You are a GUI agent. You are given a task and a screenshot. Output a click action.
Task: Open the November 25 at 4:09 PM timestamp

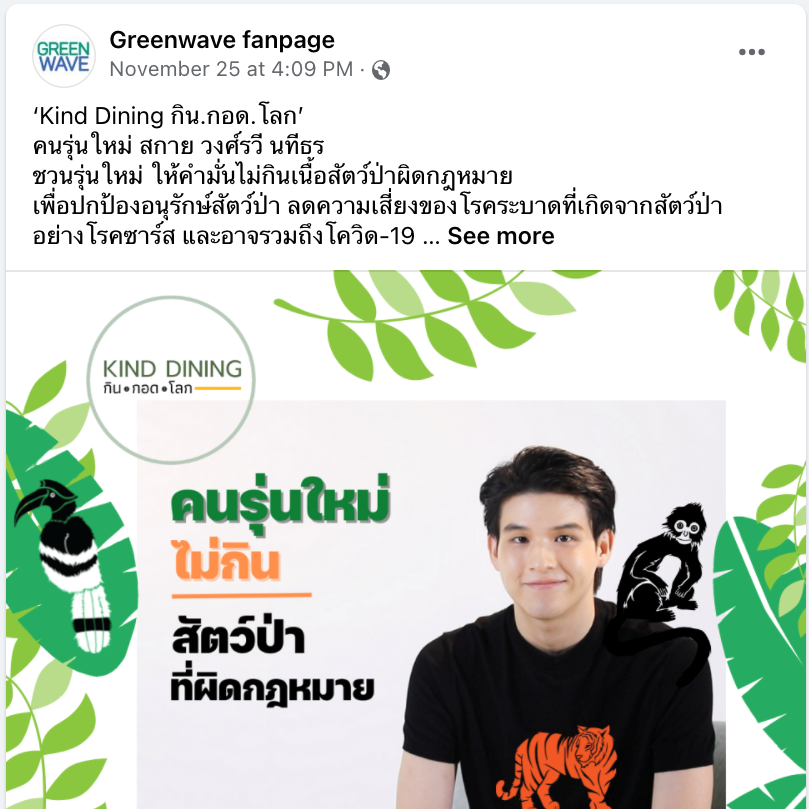click(x=231, y=69)
